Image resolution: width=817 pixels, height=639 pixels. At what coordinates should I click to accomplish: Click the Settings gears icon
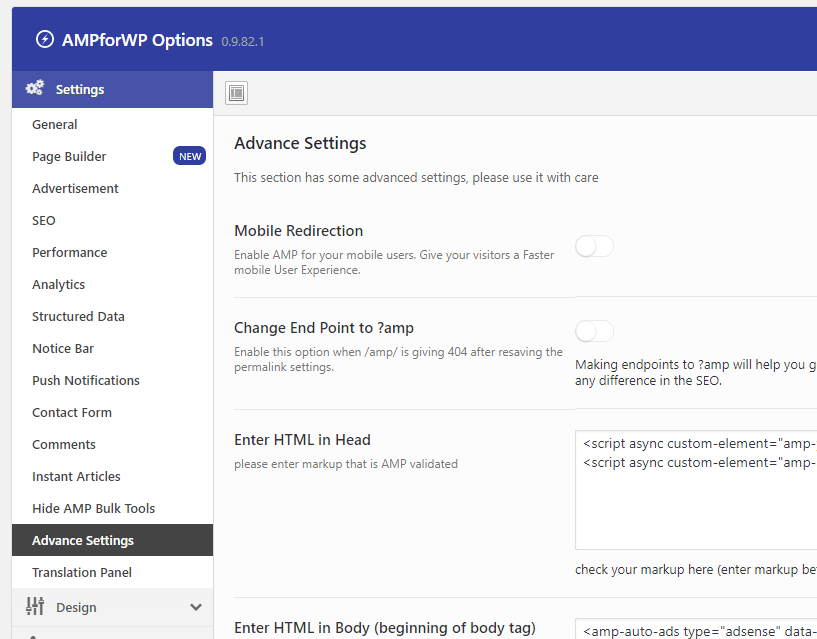(x=35, y=89)
